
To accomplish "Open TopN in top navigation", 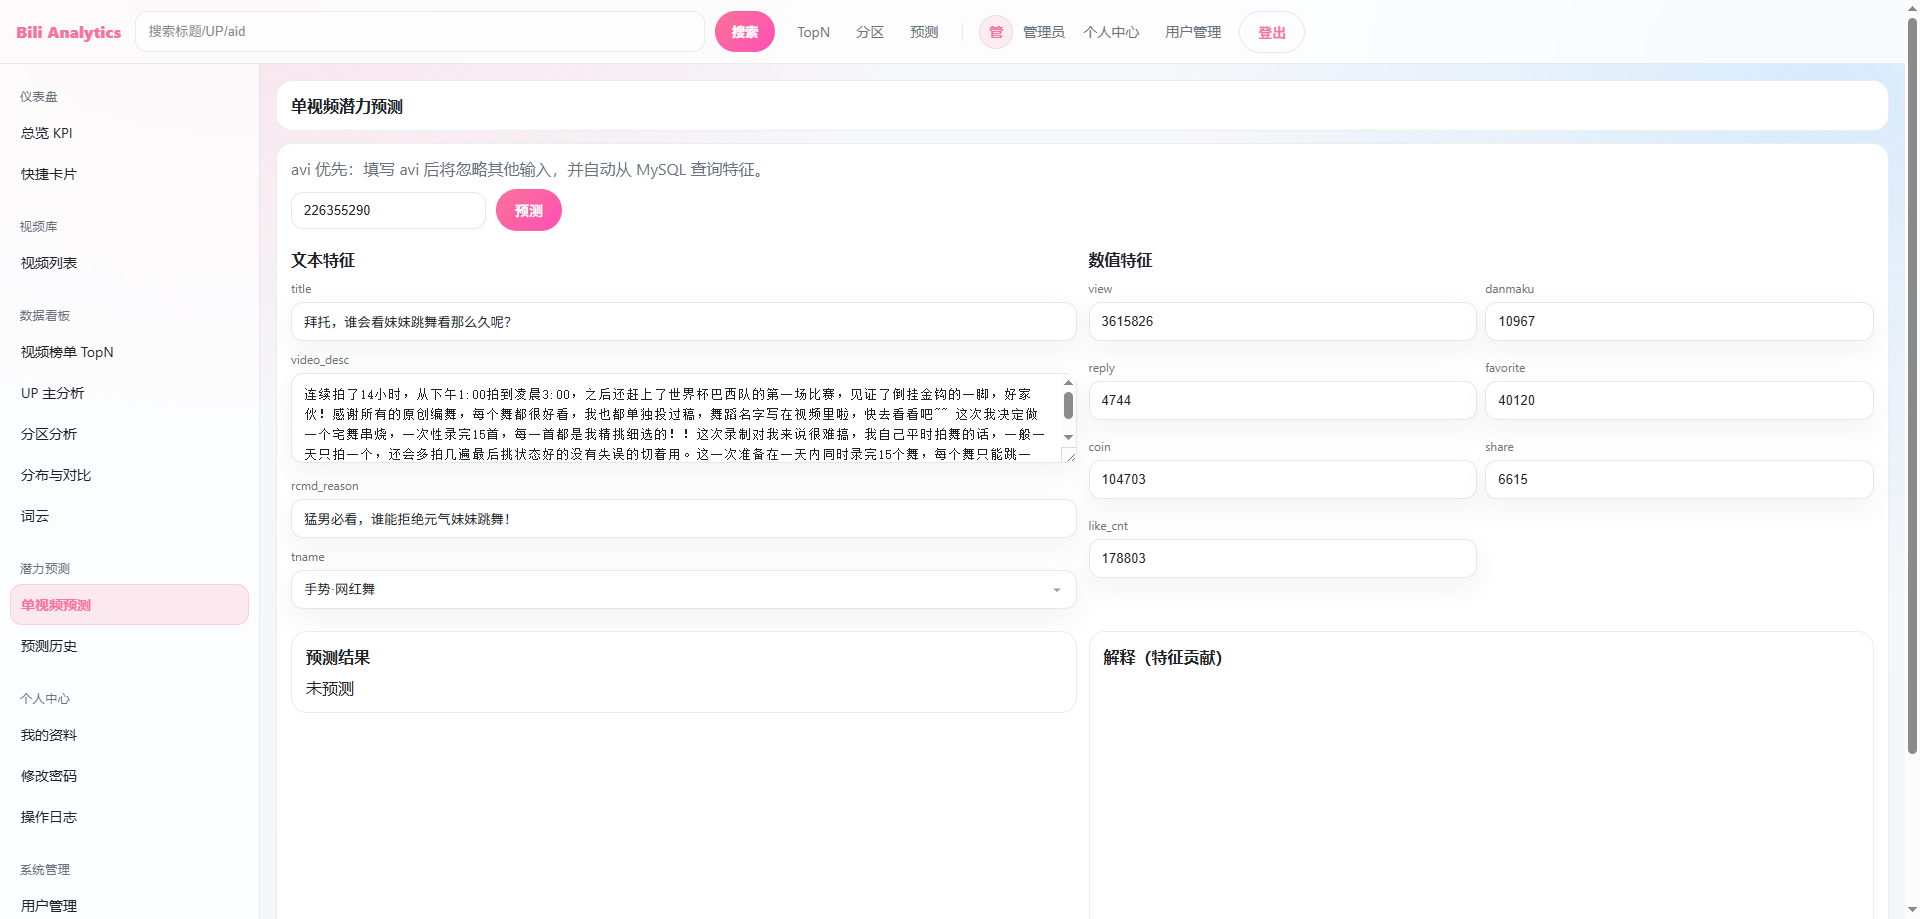I will (813, 32).
